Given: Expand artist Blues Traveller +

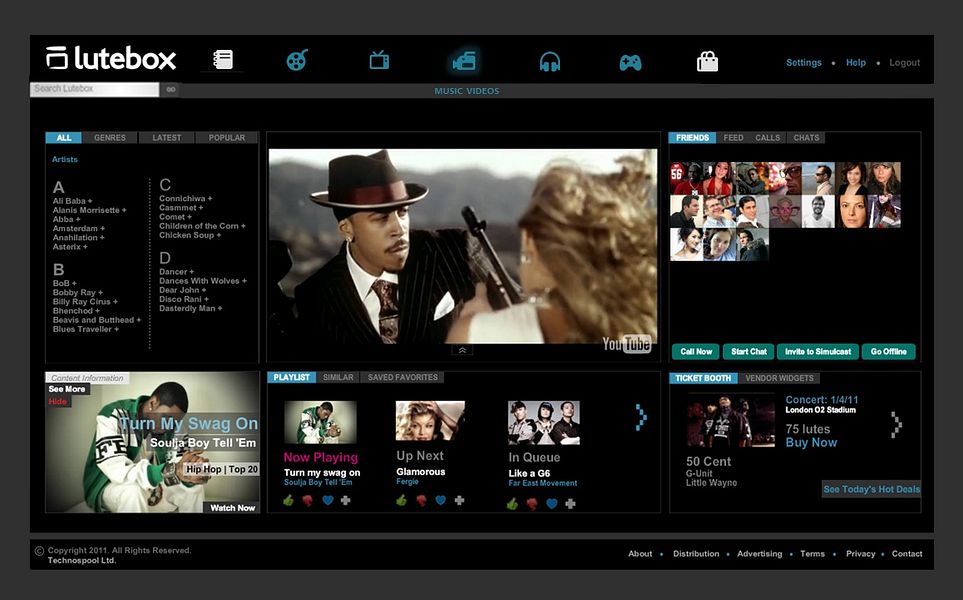Looking at the screenshot, I should tap(86, 329).
